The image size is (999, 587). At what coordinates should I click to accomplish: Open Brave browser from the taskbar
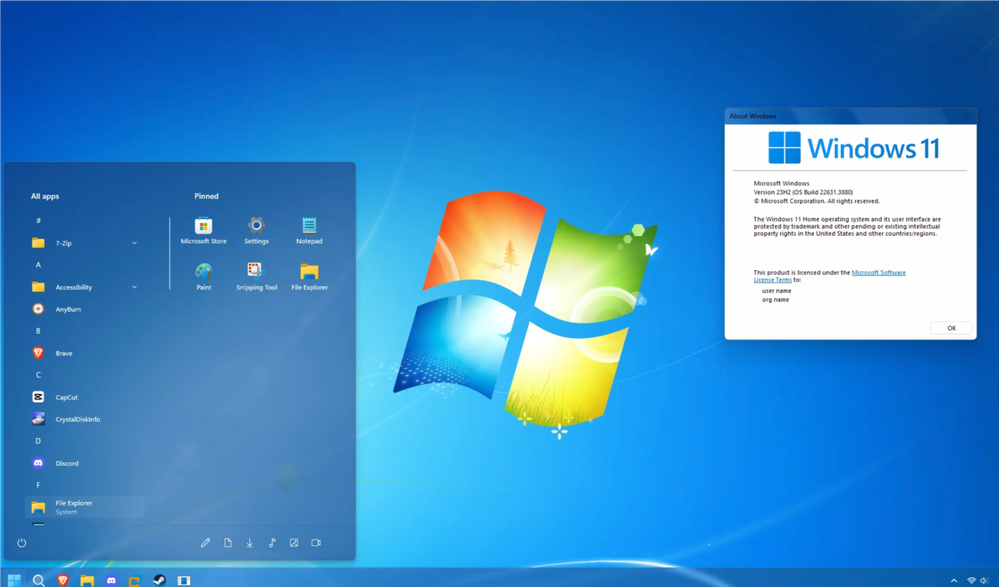click(x=62, y=580)
